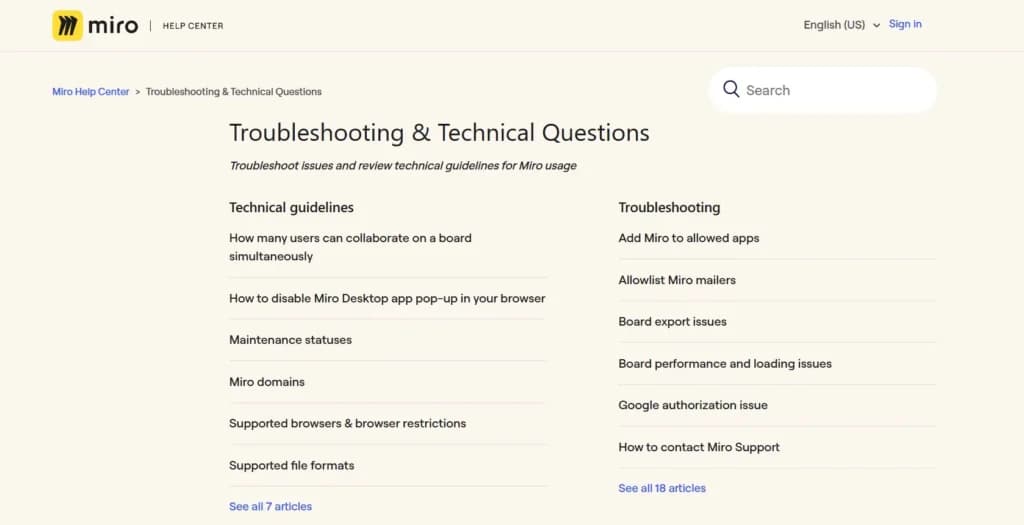Image resolution: width=1024 pixels, height=525 pixels.
Task: Open Supported browsers & browser restrictions article
Action: [347, 423]
